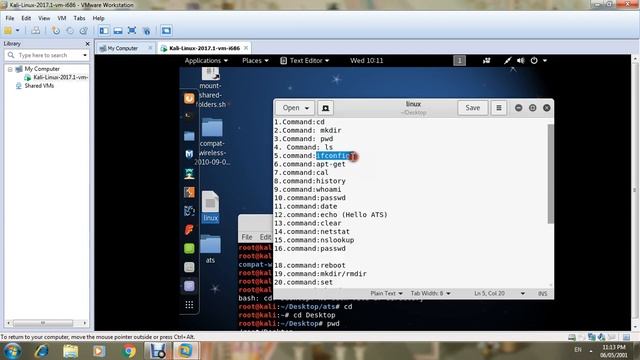
Task: Click the active Text Editor dock icon
Action: point(189,286)
